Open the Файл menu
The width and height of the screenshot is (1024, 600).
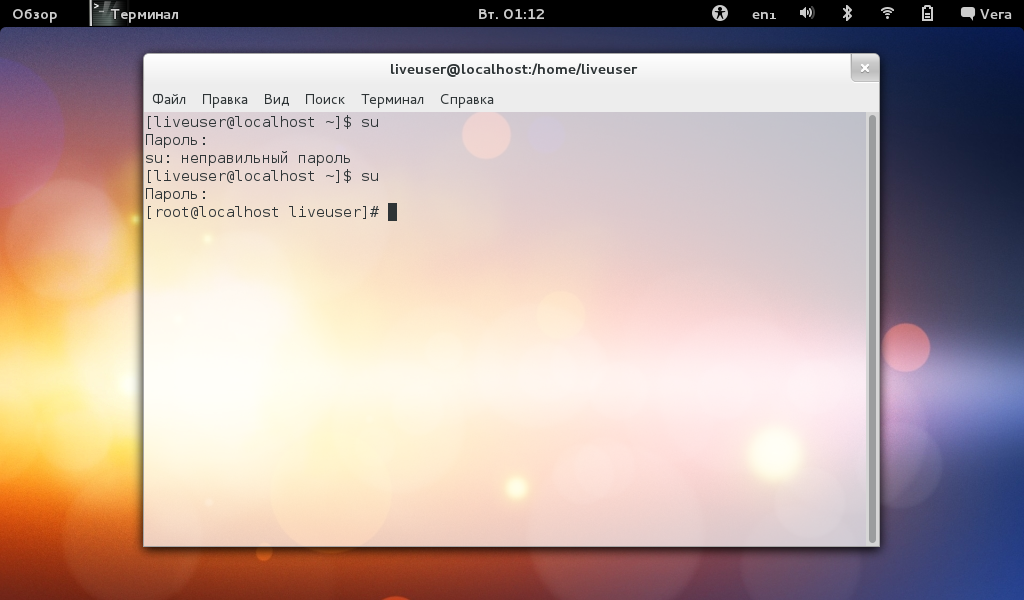(169, 99)
